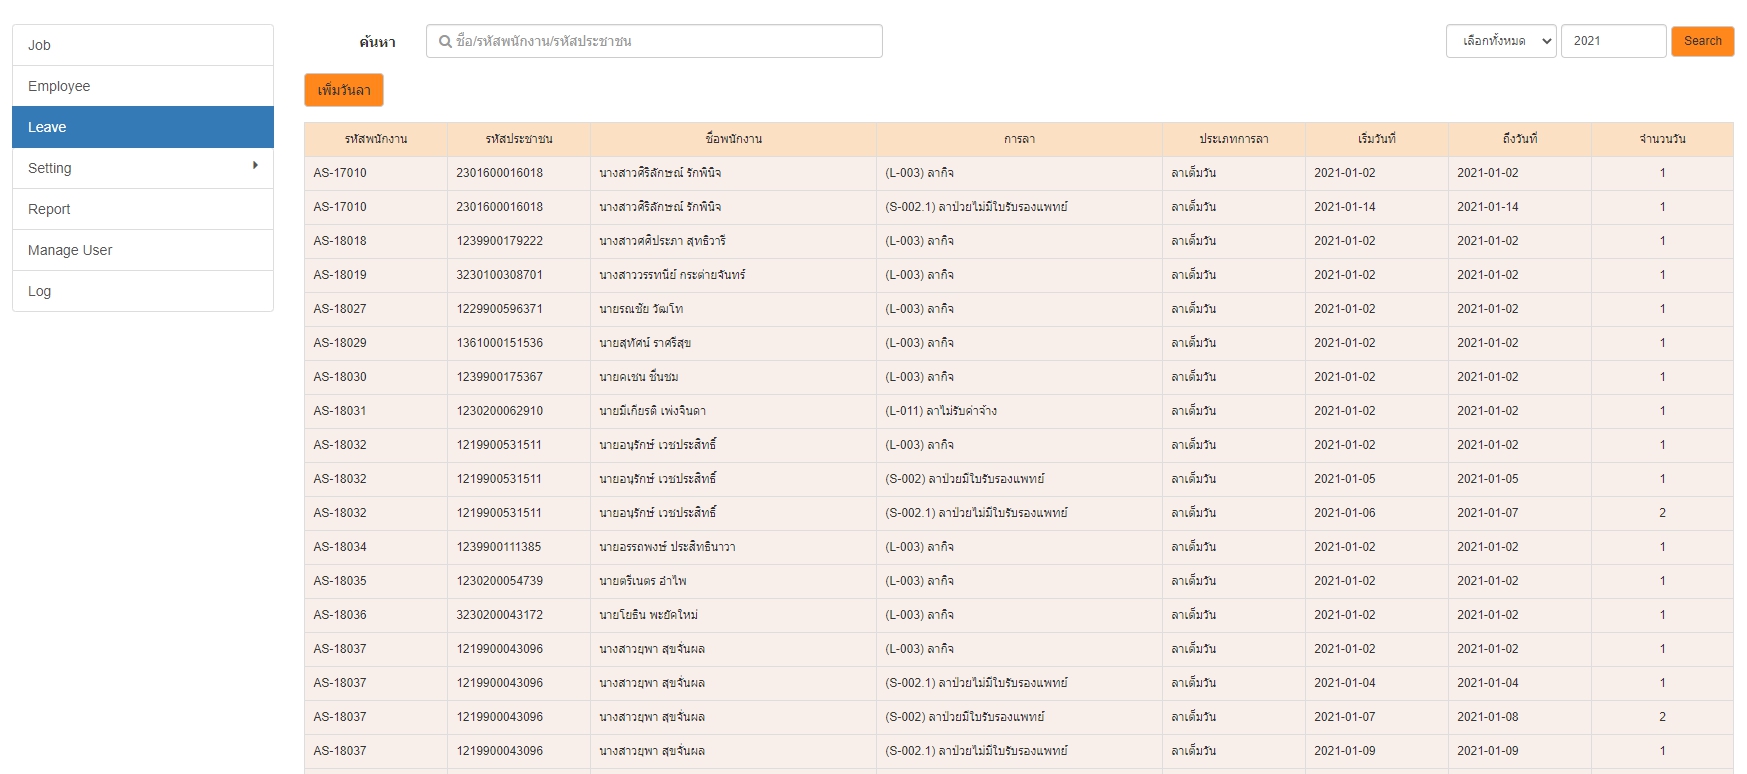Click employee name นายโยธิน พะยัคใหม่
This screenshot has height=774, width=1747.
pos(648,615)
